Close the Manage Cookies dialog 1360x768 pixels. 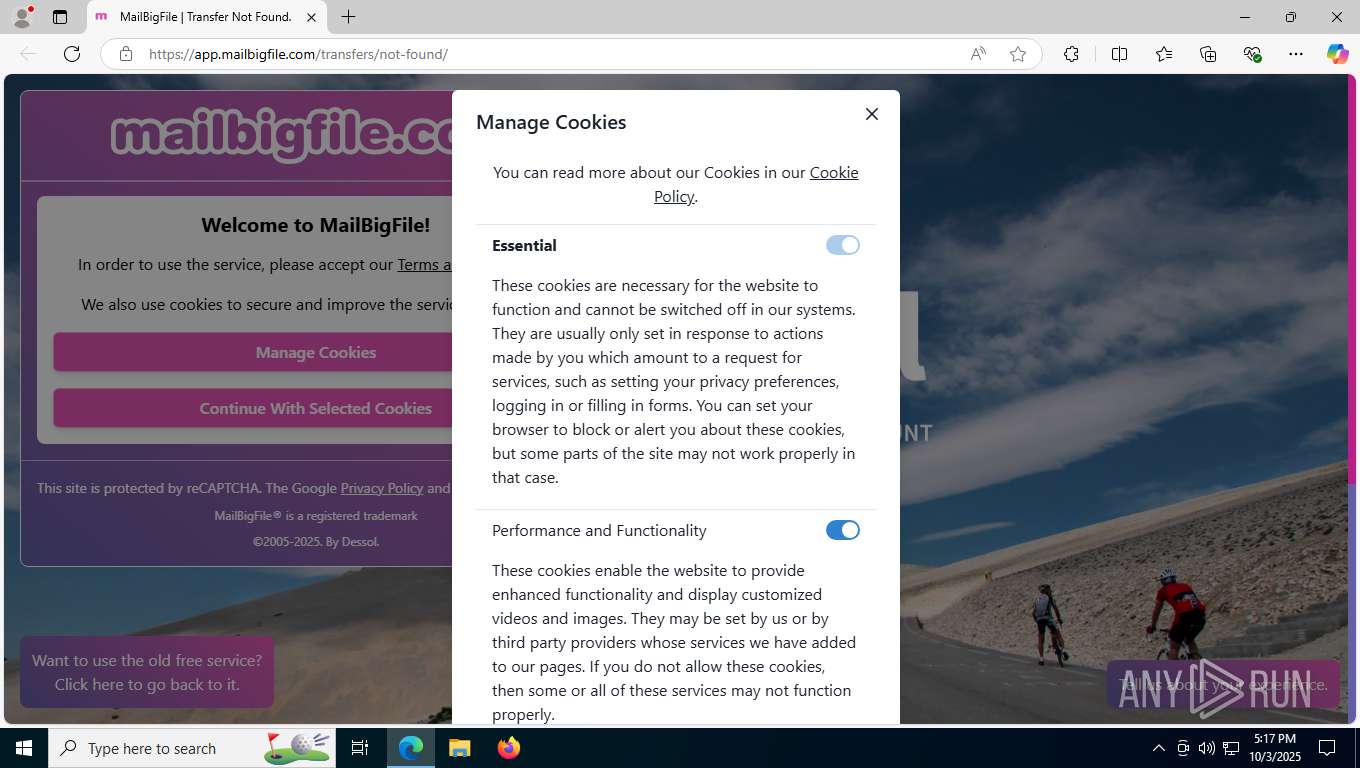pyautogui.click(x=872, y=114)
